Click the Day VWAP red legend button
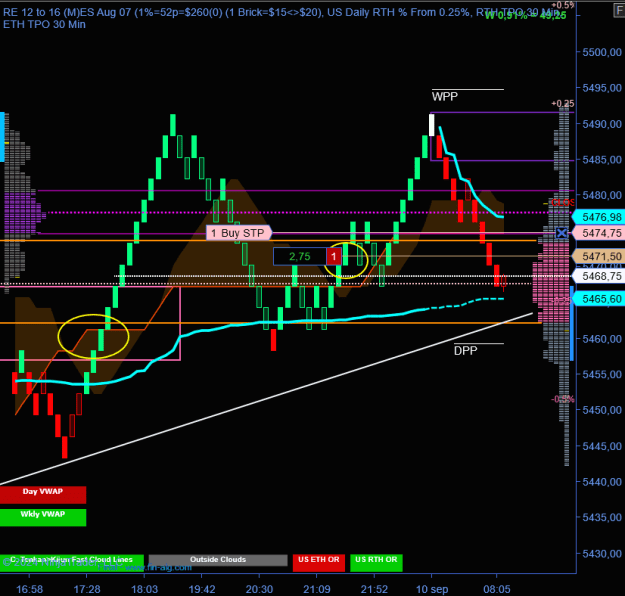 [x=43, y=495]
